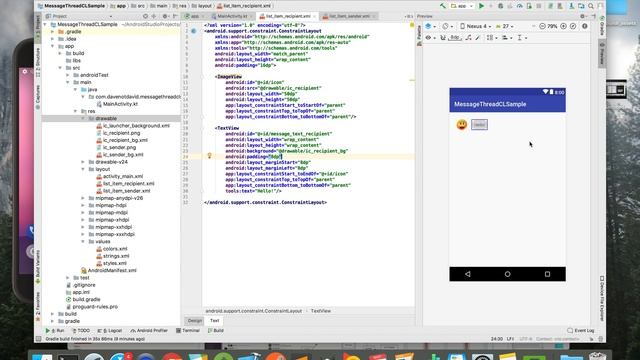The width and height of the screenshot is (640, 360).
Task: Switch to the list_item_sender.xml tab
Action: point(349,16)
